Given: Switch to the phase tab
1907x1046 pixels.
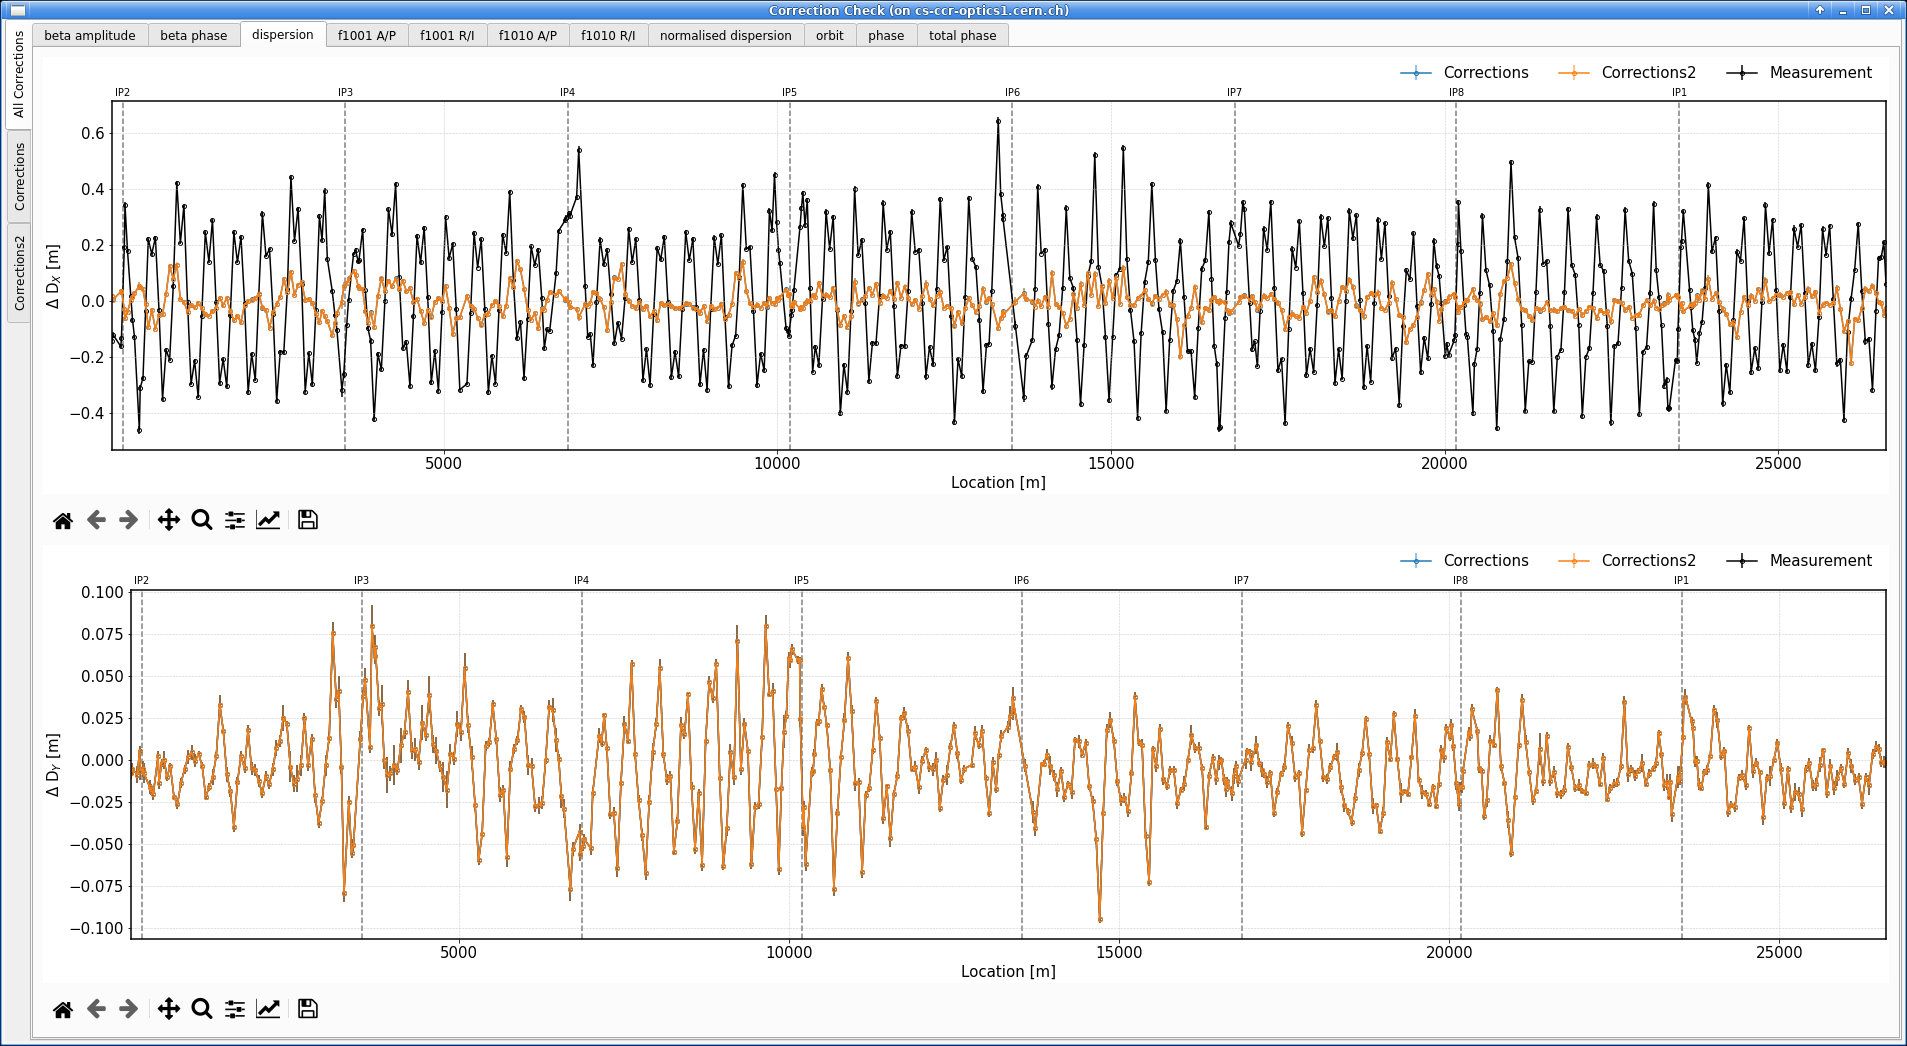Looking at the screenshot, I should tap(886, 35).
